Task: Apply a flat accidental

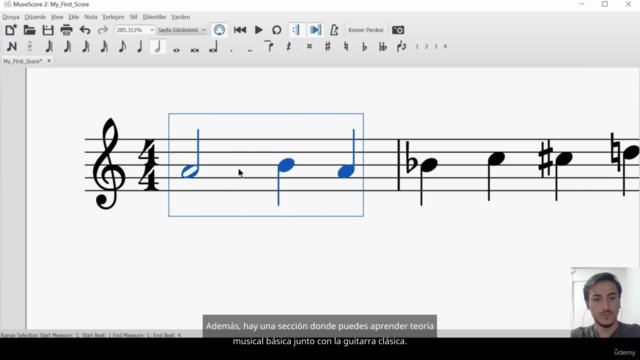Action: coord(364,47)
